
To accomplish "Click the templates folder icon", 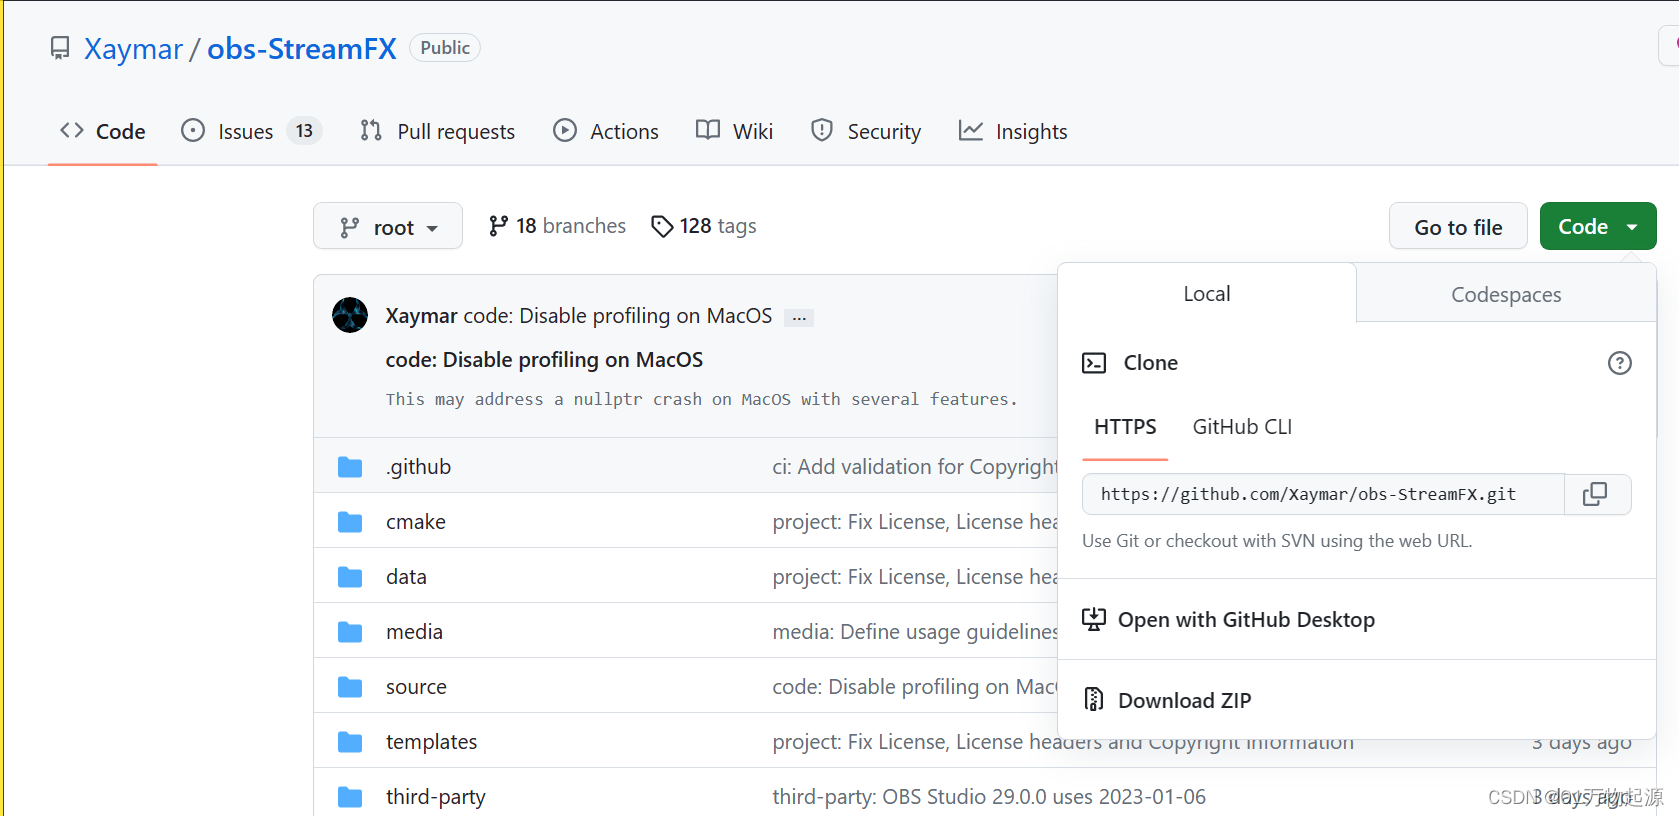I will coord(350,742).
